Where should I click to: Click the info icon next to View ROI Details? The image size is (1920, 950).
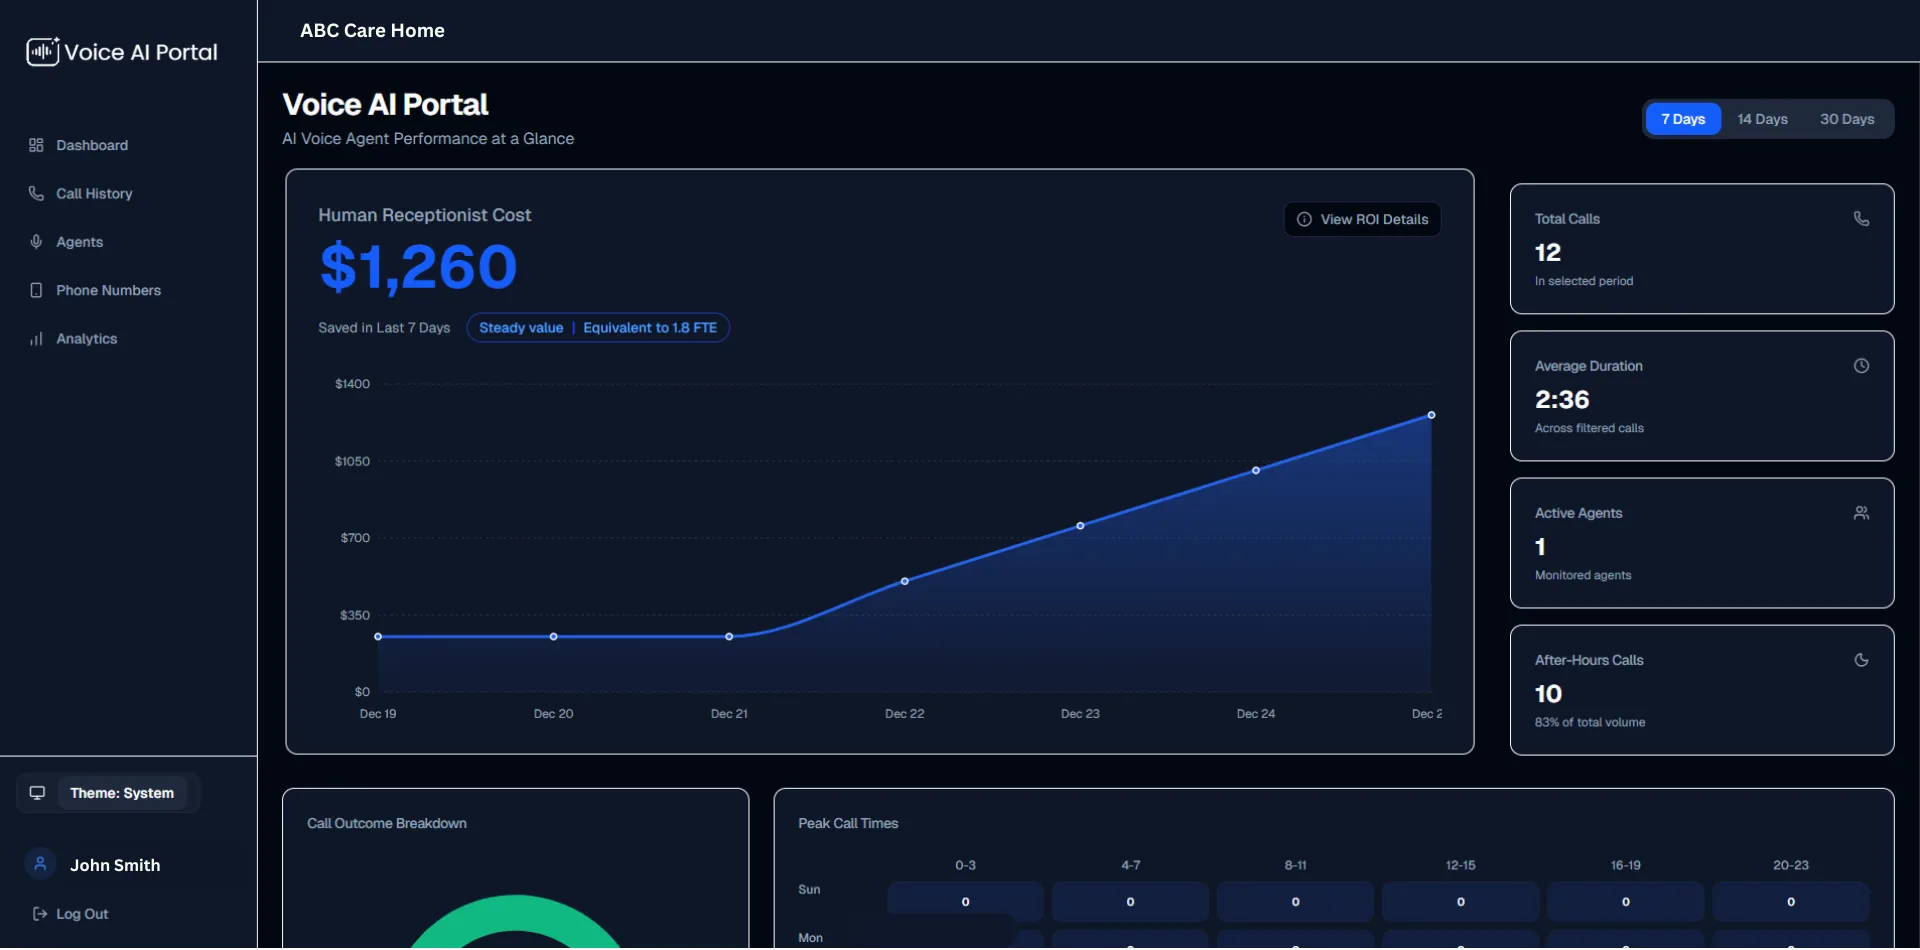(1304, 219)
